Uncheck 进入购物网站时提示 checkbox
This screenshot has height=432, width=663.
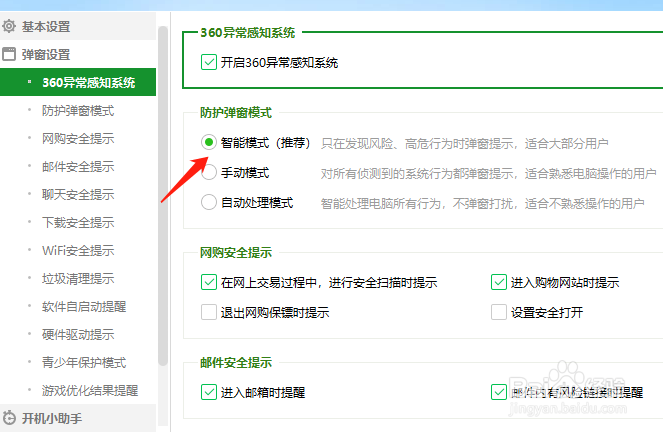pyautogui.click(x=499, y=282)
